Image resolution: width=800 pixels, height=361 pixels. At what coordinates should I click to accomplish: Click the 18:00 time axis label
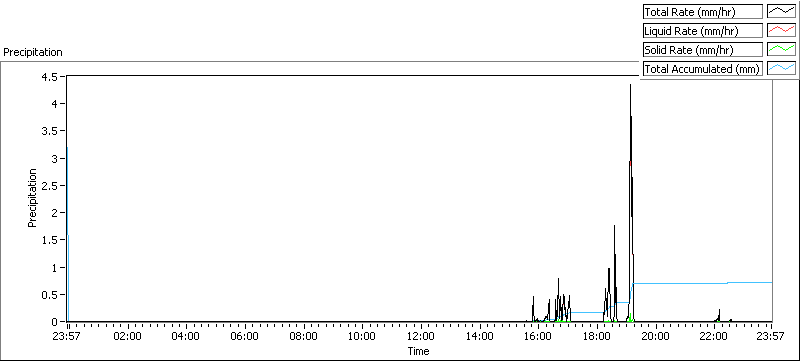(x=596, y=337)
